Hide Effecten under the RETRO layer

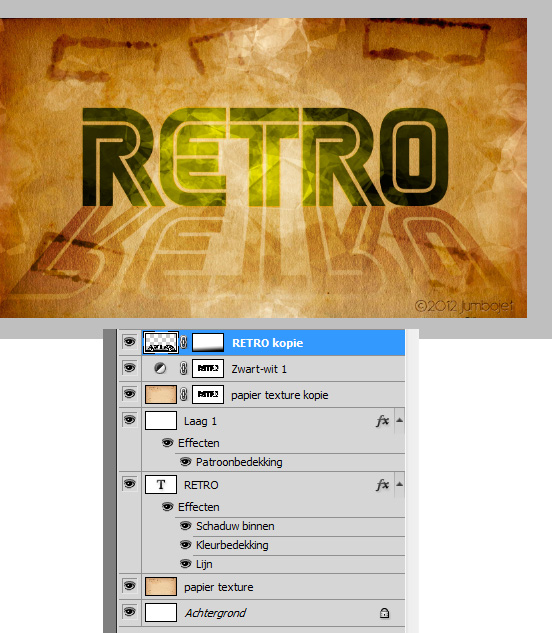click(168, 507)
